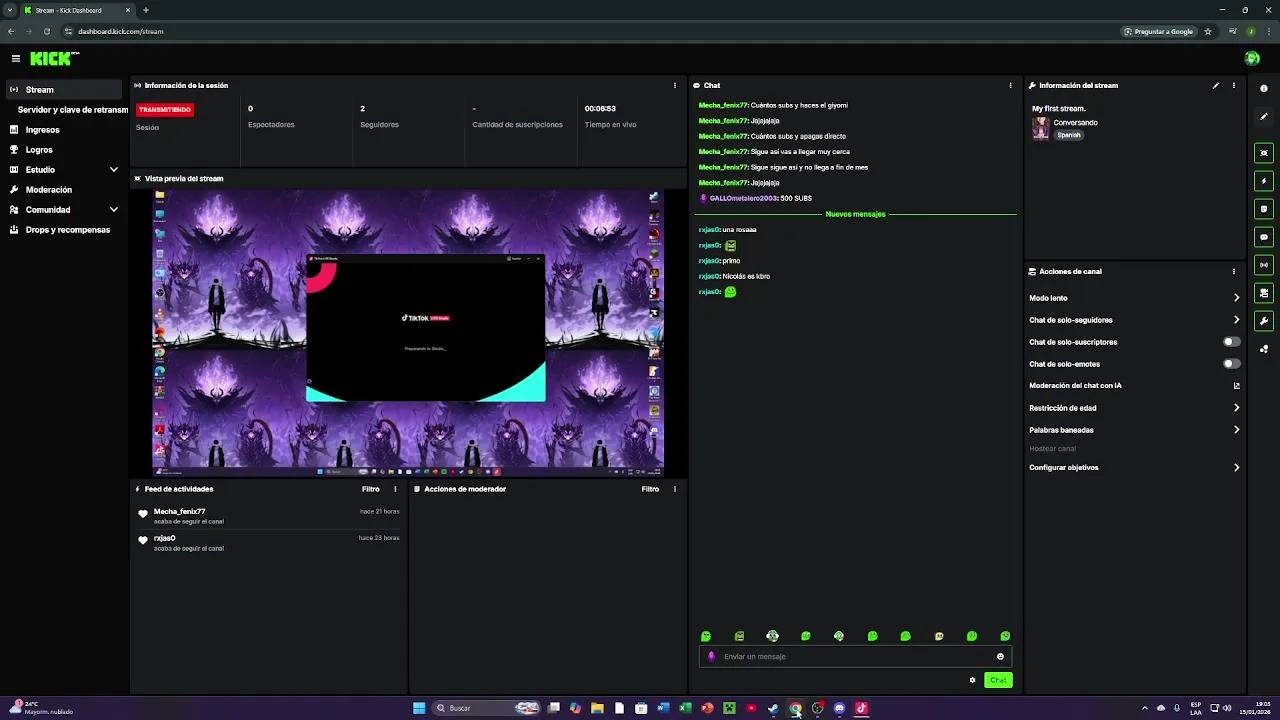Open TikTok app from taskbar
The width and height of the screenshot is (1280, 720).
tap(861, 708)
